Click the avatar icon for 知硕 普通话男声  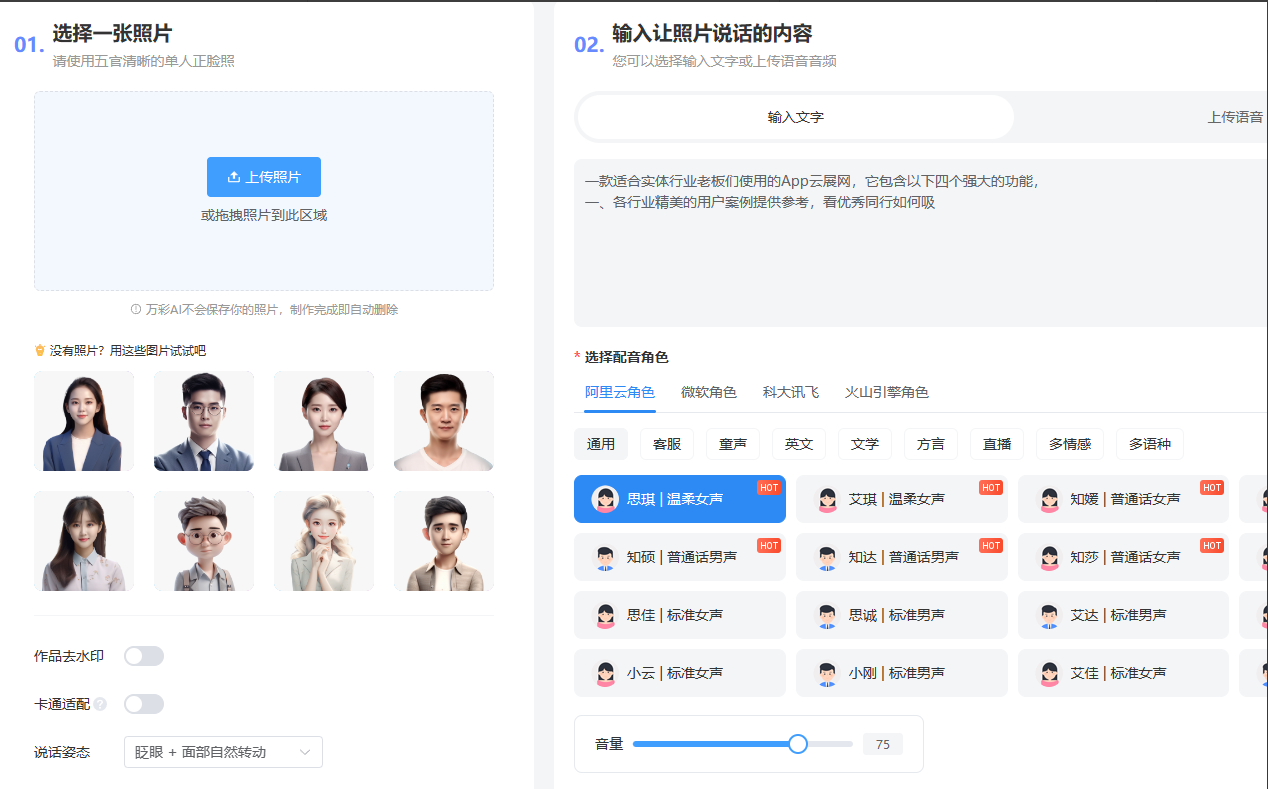tap(605, 557)
